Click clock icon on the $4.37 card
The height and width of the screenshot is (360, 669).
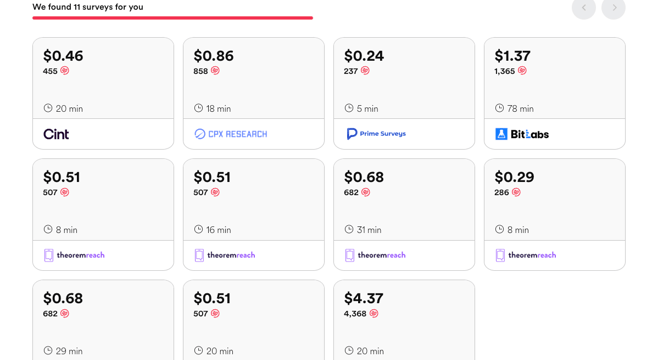click(x=349, y=351)
